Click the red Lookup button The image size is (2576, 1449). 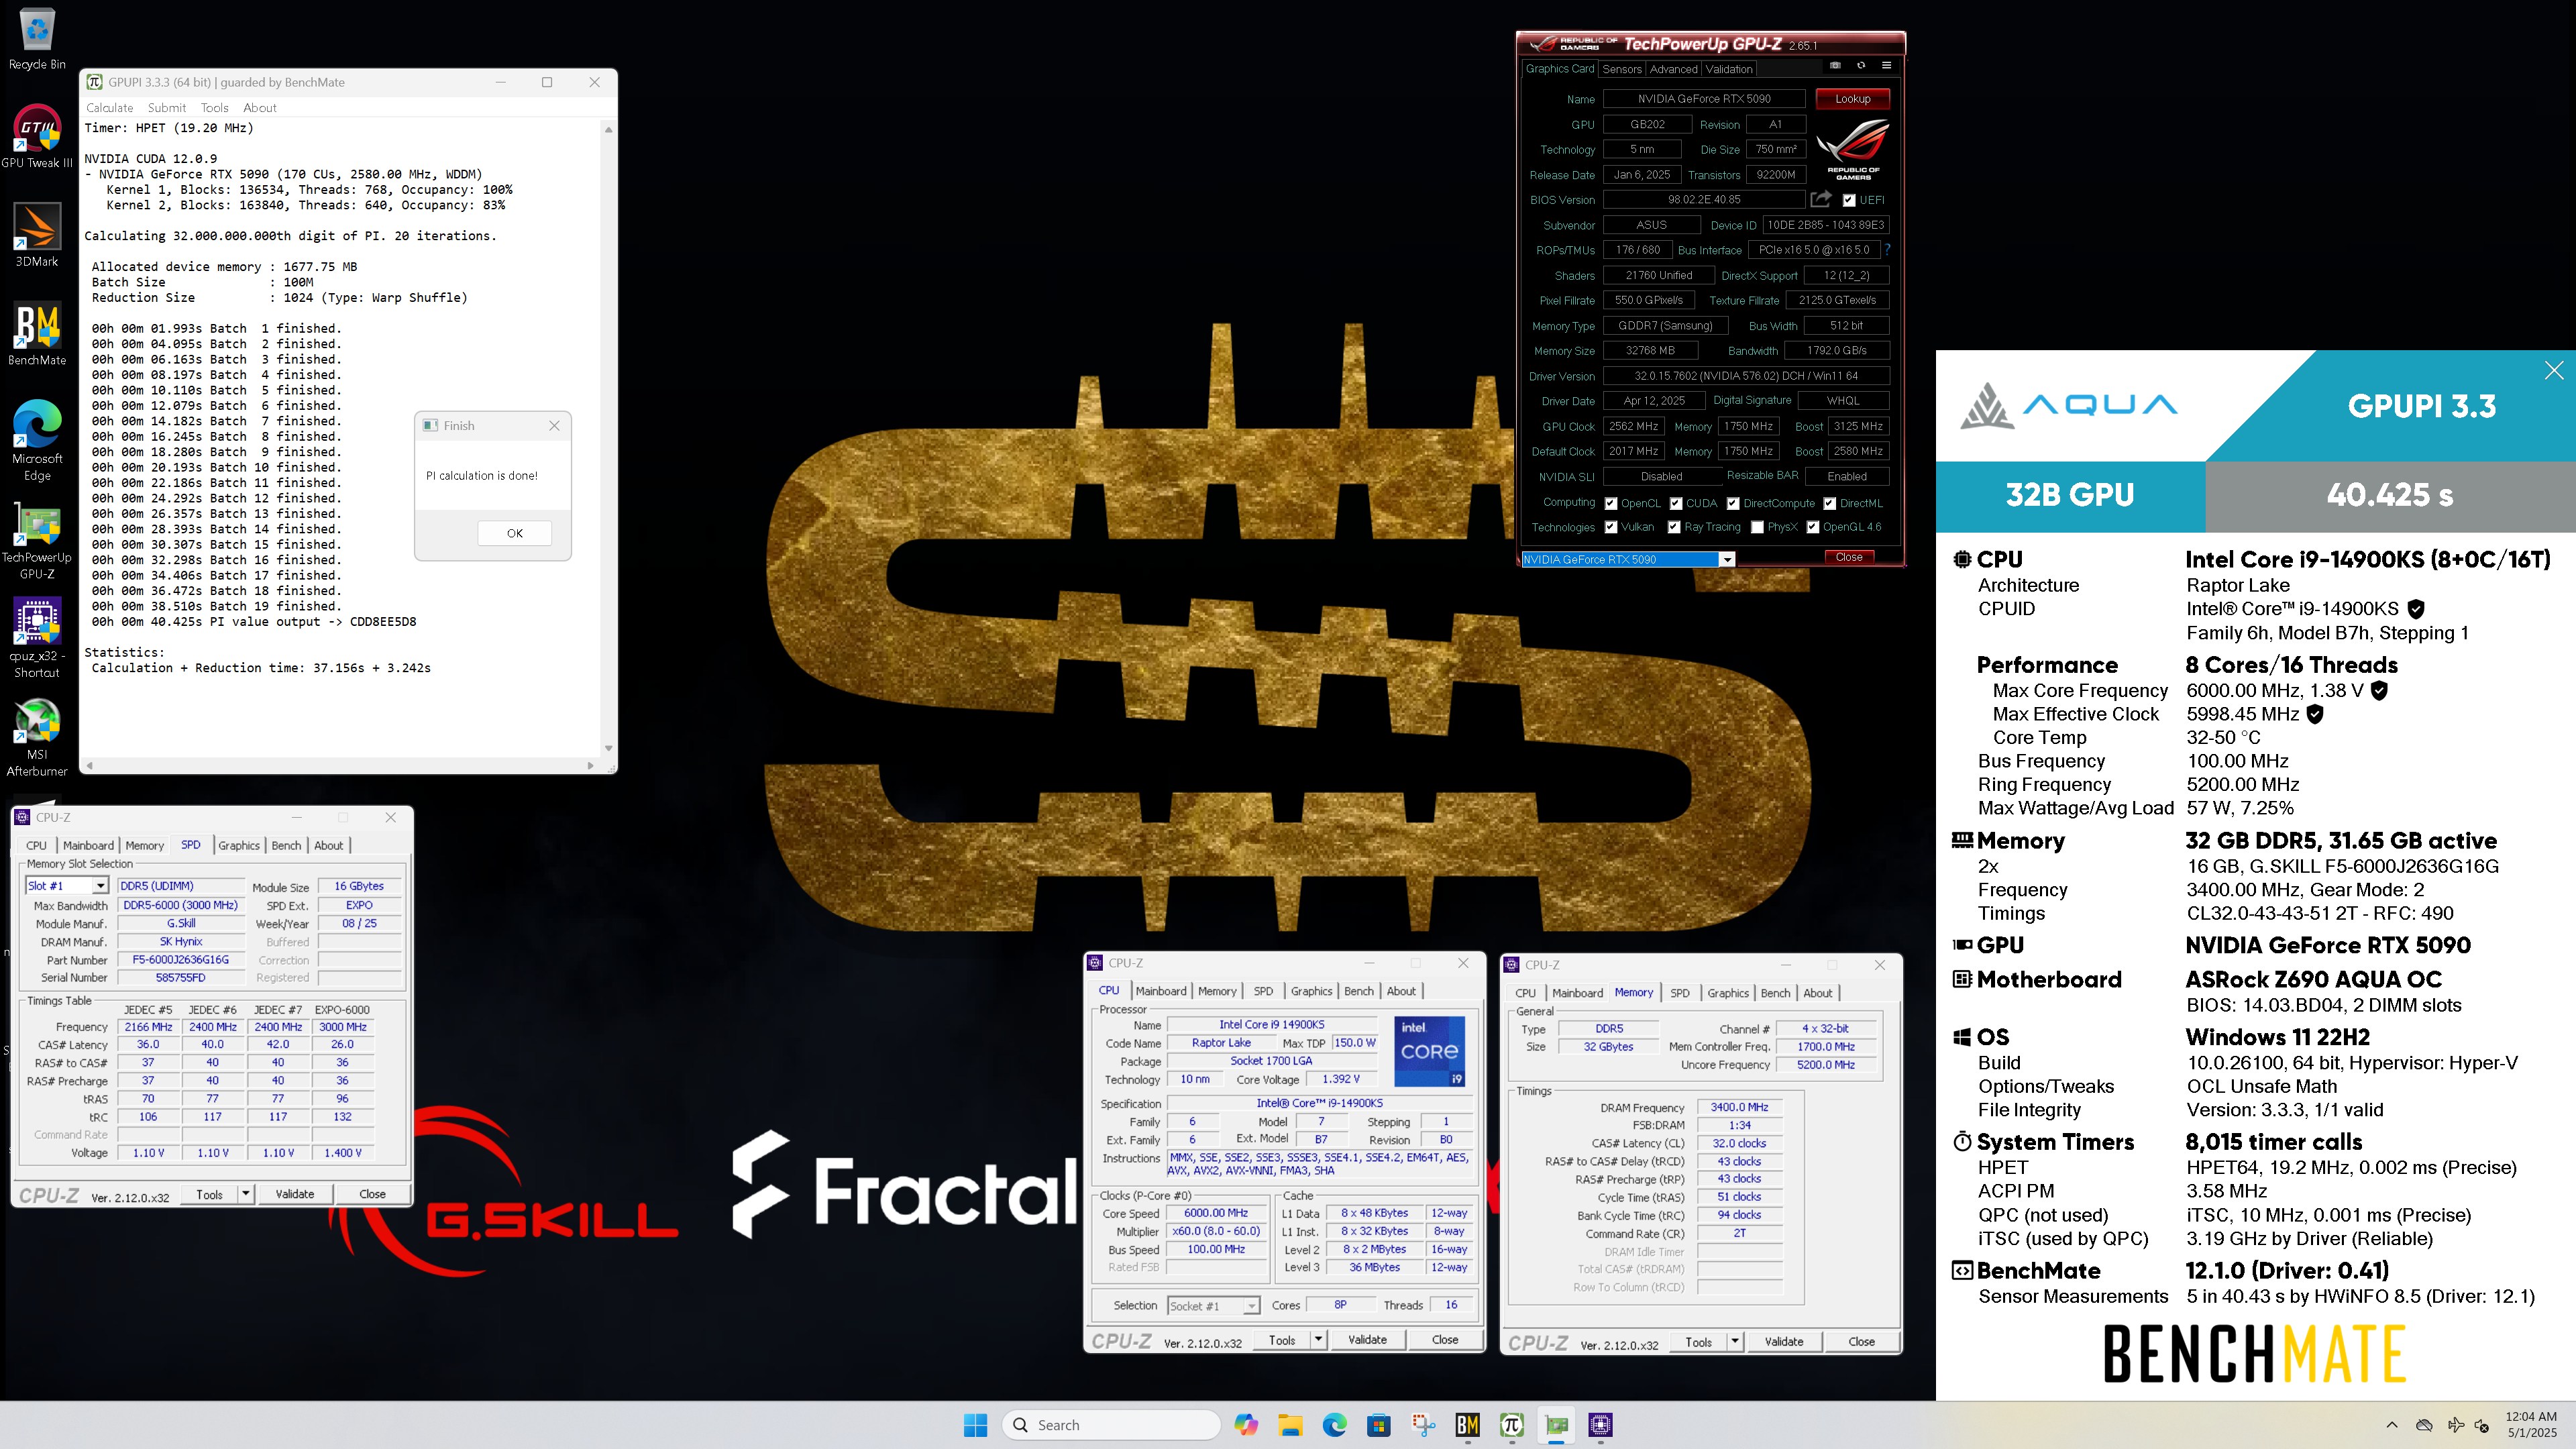(x=1852, y=98)
